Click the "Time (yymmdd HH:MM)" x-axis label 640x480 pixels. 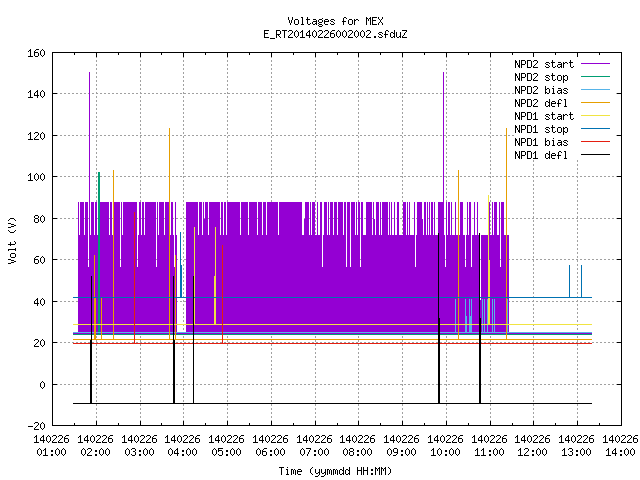click(x=336, y=471)
